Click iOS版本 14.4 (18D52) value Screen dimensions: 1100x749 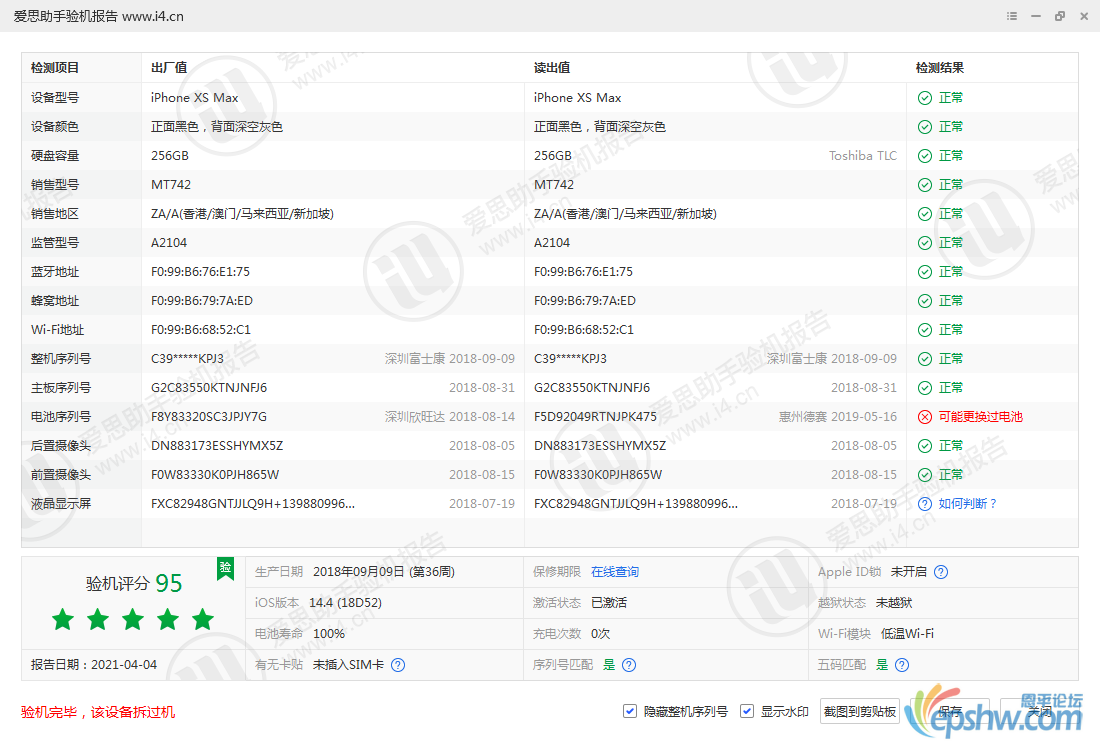(345, 603)
